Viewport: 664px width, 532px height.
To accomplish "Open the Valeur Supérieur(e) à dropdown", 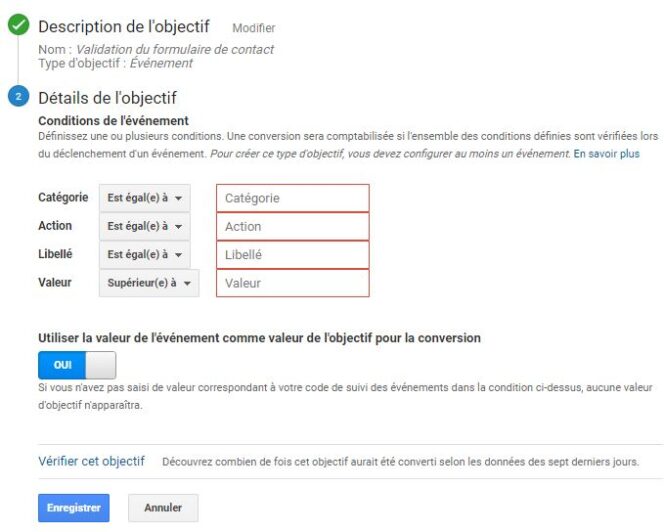I will point(148,283).
